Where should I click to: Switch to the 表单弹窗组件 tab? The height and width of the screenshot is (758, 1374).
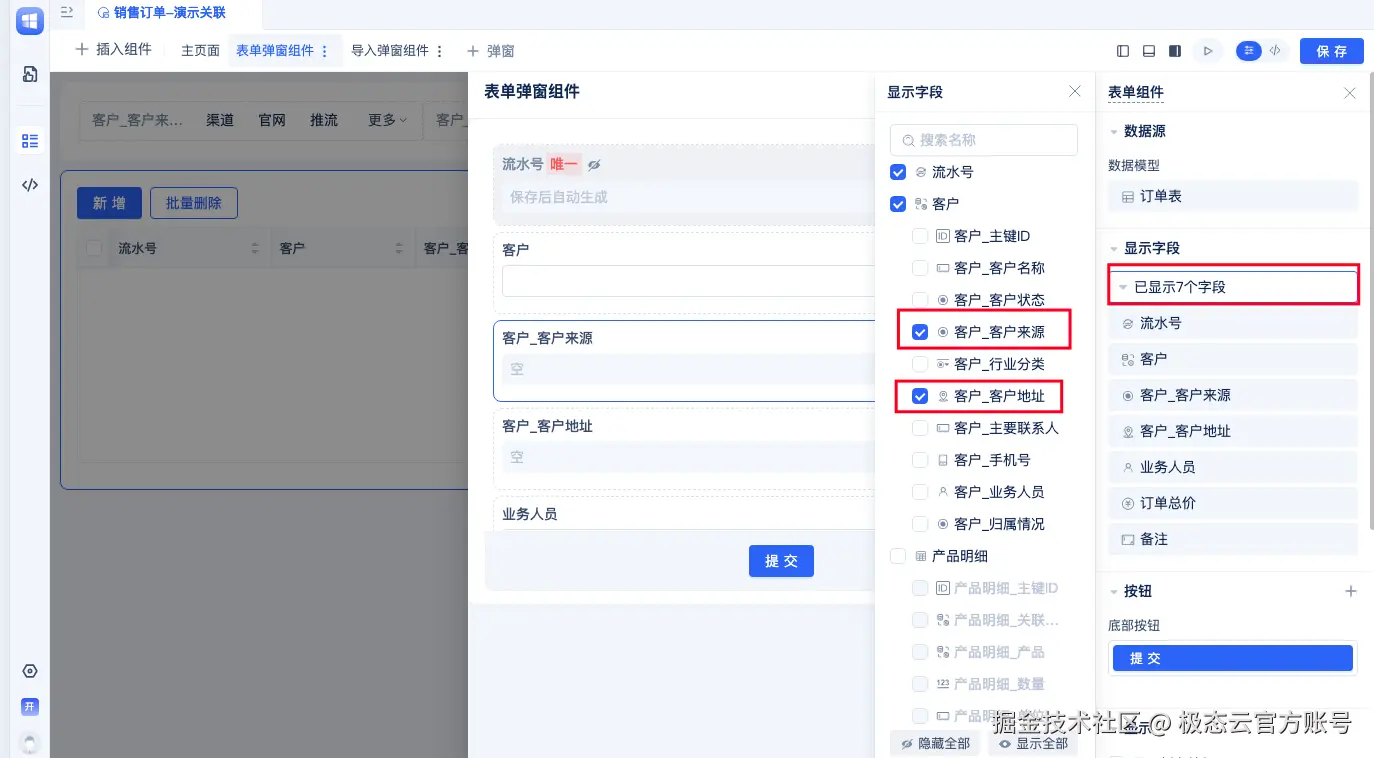coord(275,51)
